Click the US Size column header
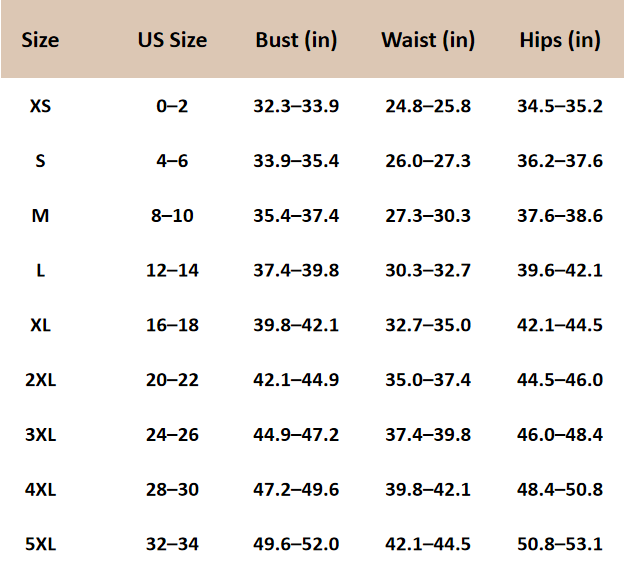This screenshot has height=574, width=624. point(172,40)
